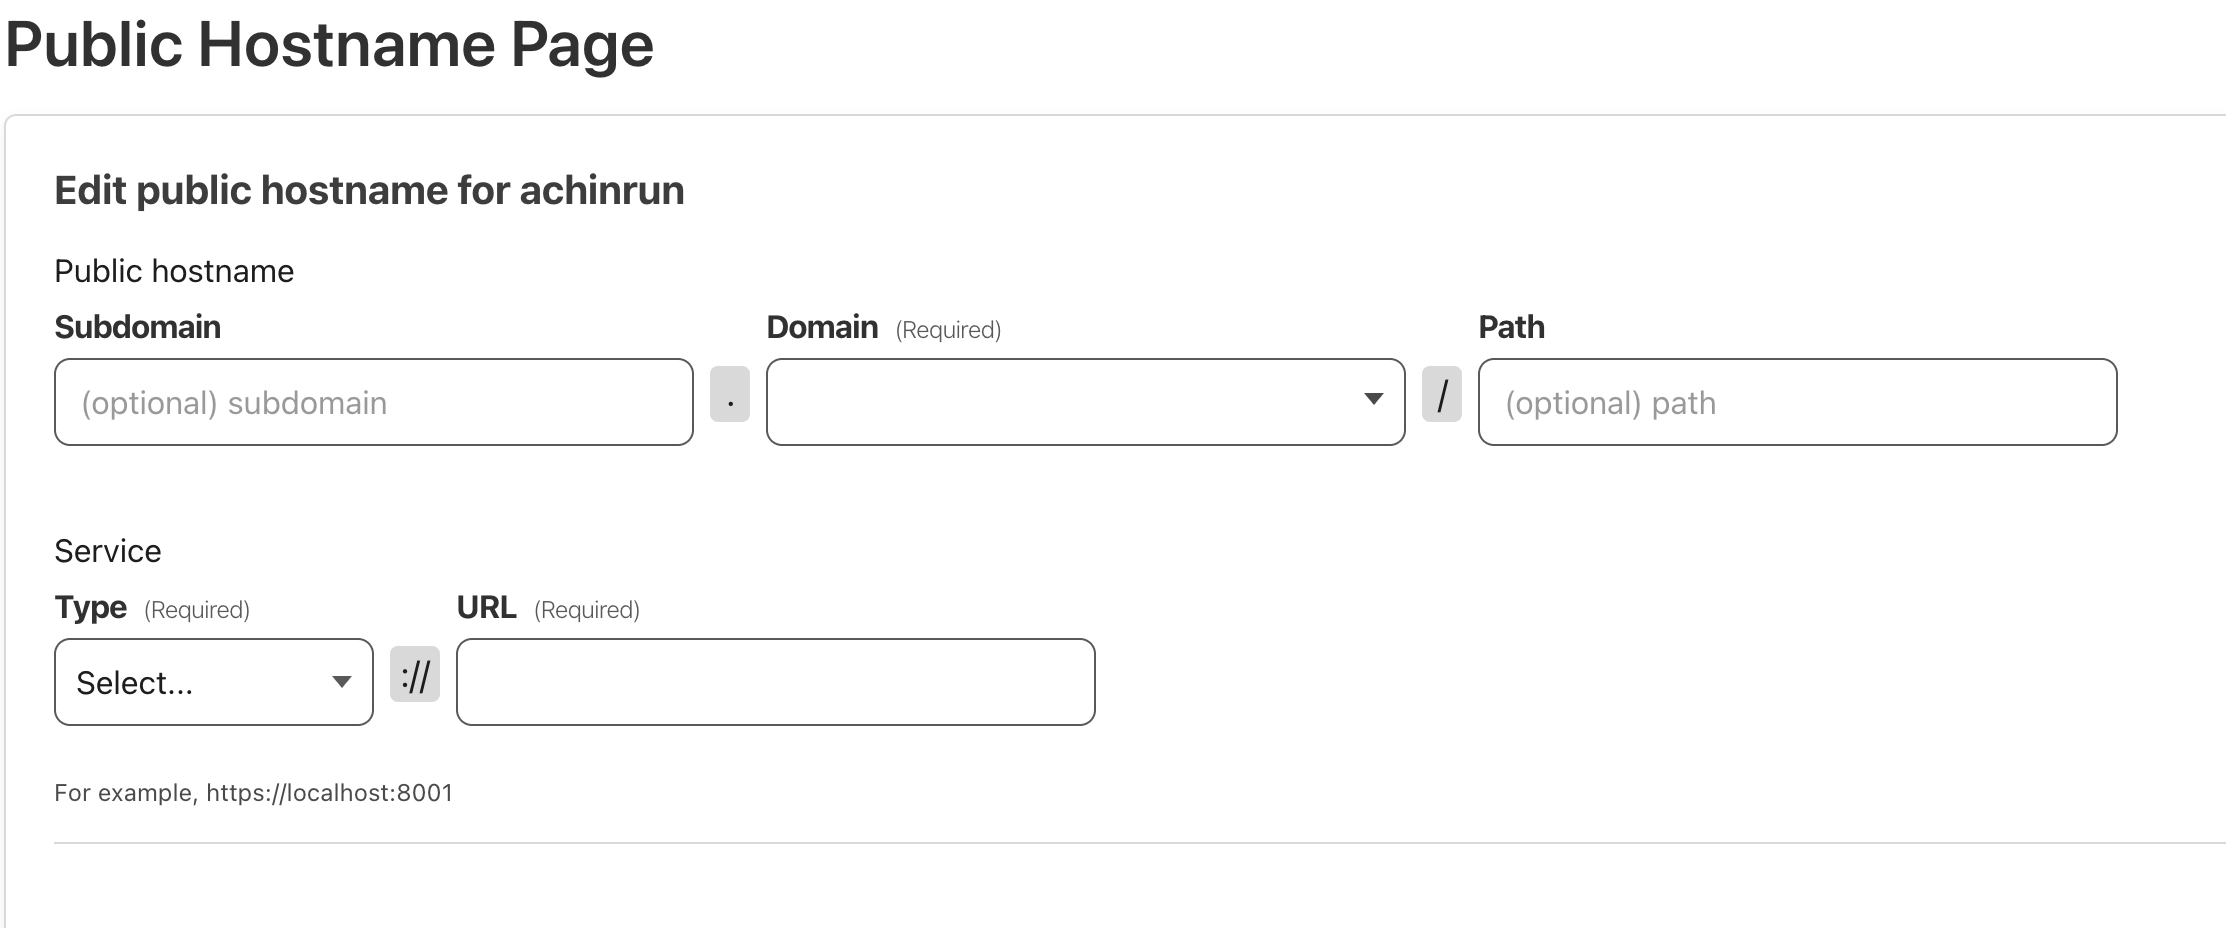Image resolution: width=2226 pixels, height=928 pixels.
Task: Click the "Type" field label
Action: [x=91, y=607]
